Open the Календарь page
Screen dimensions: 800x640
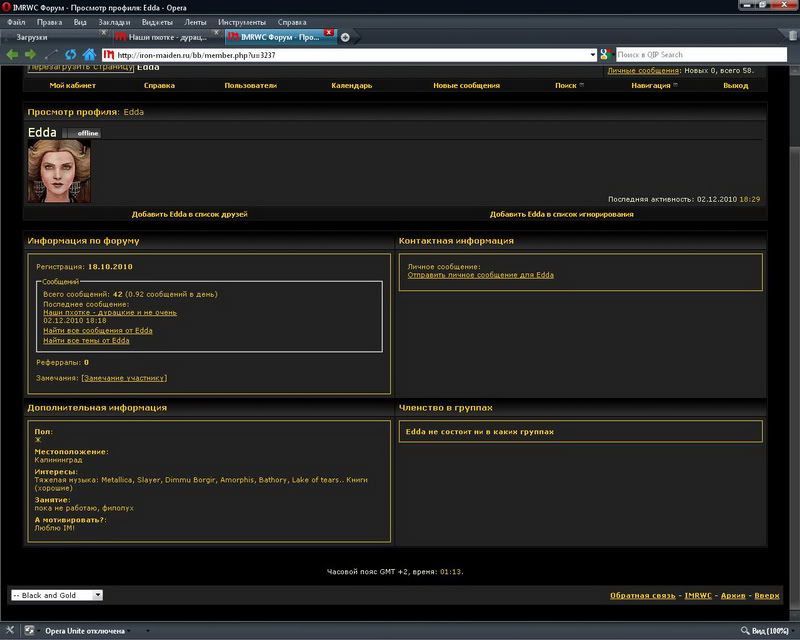(352, 85)
